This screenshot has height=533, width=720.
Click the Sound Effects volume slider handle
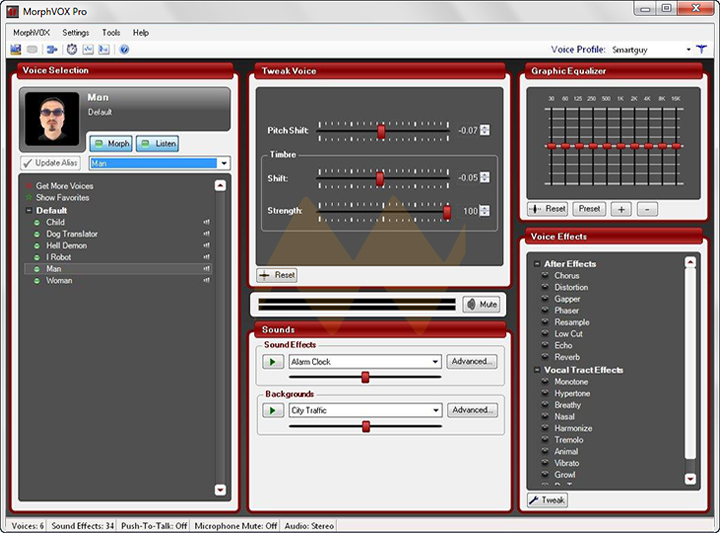tap(365, 377)
